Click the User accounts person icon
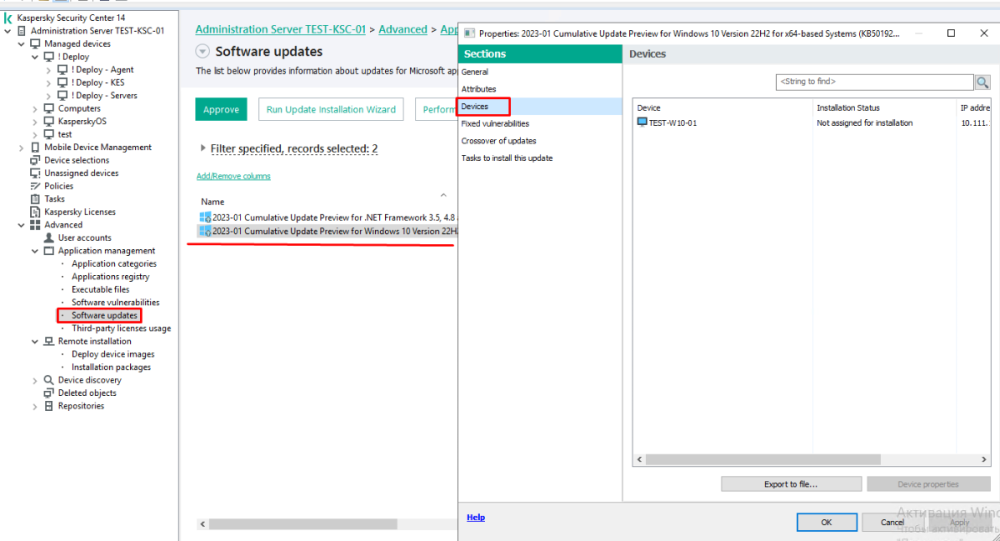 (x=48, y=237)
